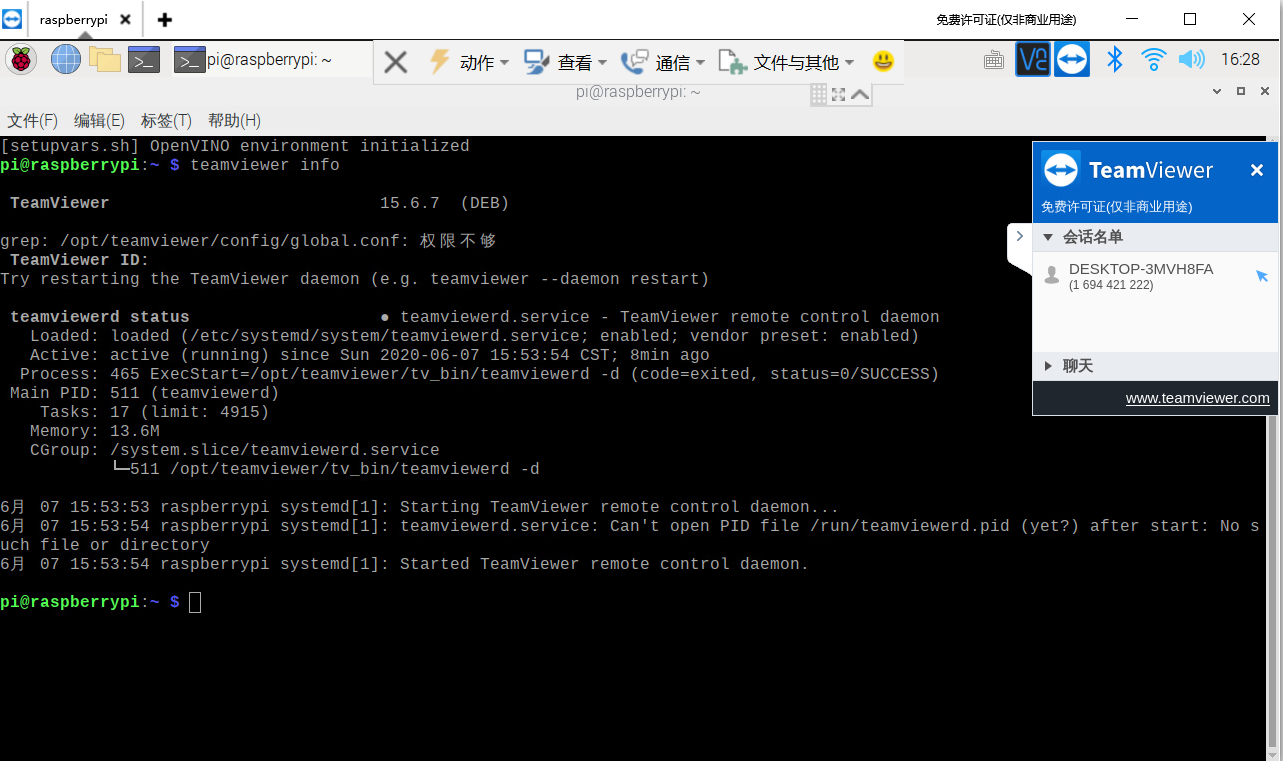
Task: Minimize the terminal window with down chevron
Action: pos(1217,91)
